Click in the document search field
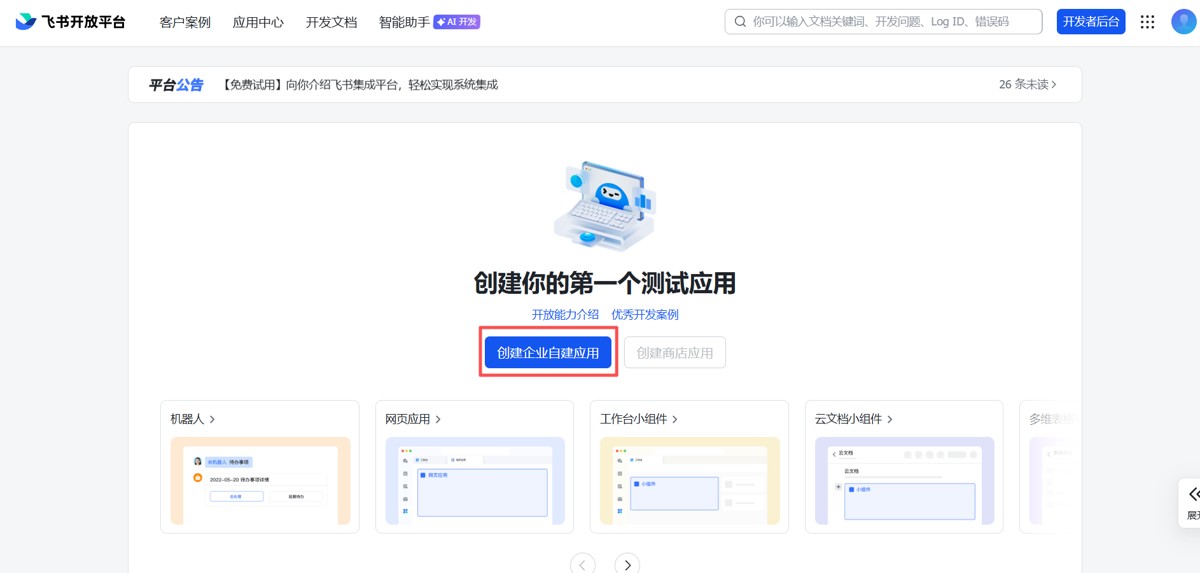The image size is (1200, 573). pos(883,21)
